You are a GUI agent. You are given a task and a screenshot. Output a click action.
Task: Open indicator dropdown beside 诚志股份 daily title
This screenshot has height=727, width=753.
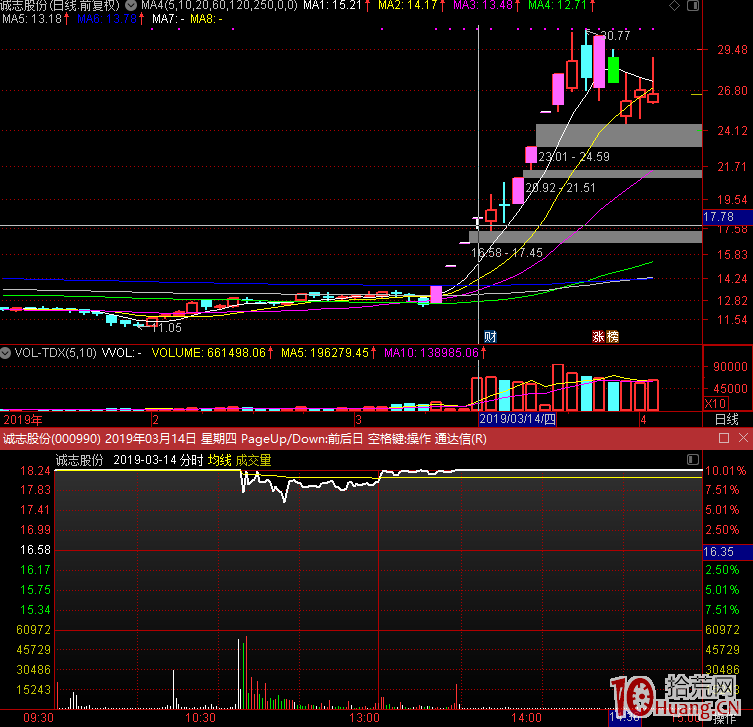pyautogui.click(x=131, y=5)
